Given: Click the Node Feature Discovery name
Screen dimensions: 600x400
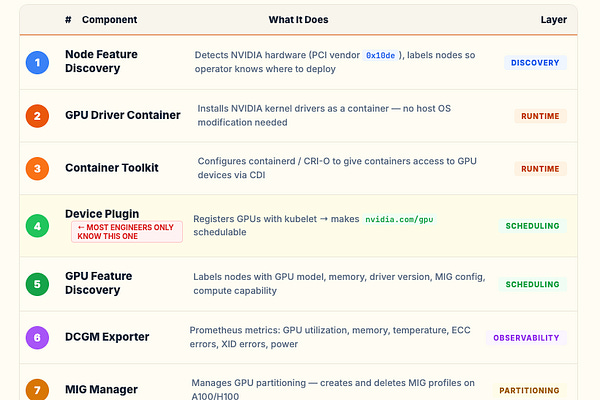Looking at the screenshot, I should pyautogui.click(x=101, y=61).
